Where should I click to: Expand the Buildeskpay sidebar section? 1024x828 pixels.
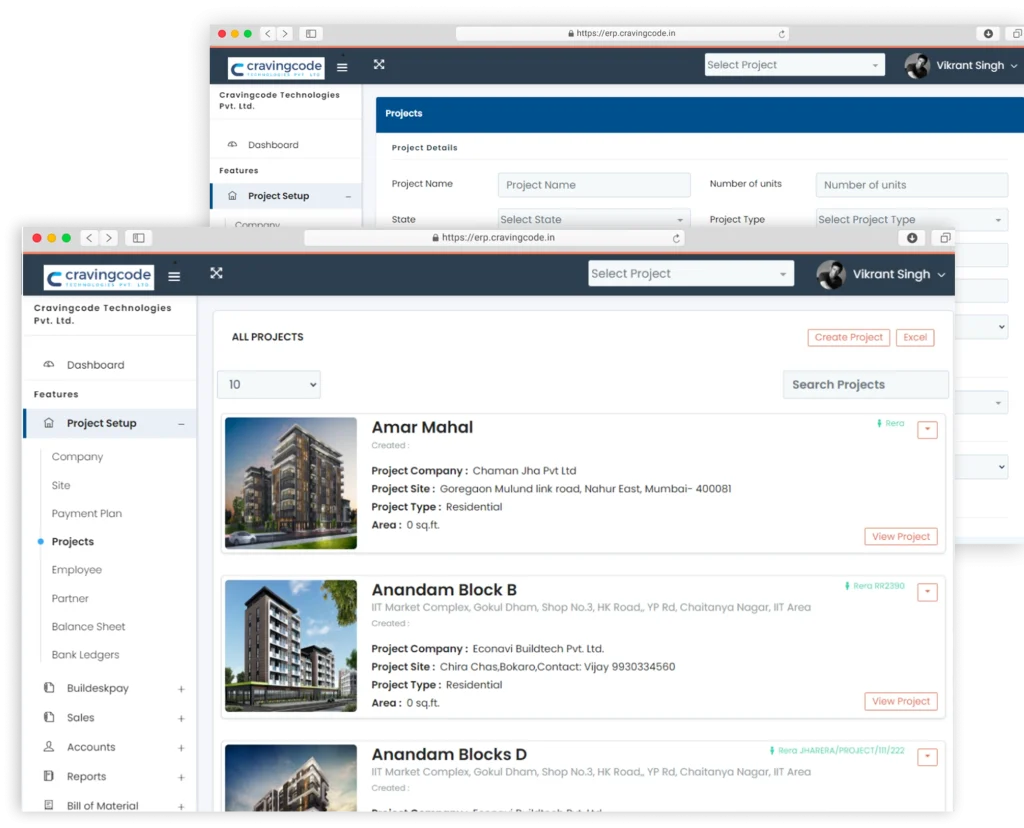(x=181, y=689)
